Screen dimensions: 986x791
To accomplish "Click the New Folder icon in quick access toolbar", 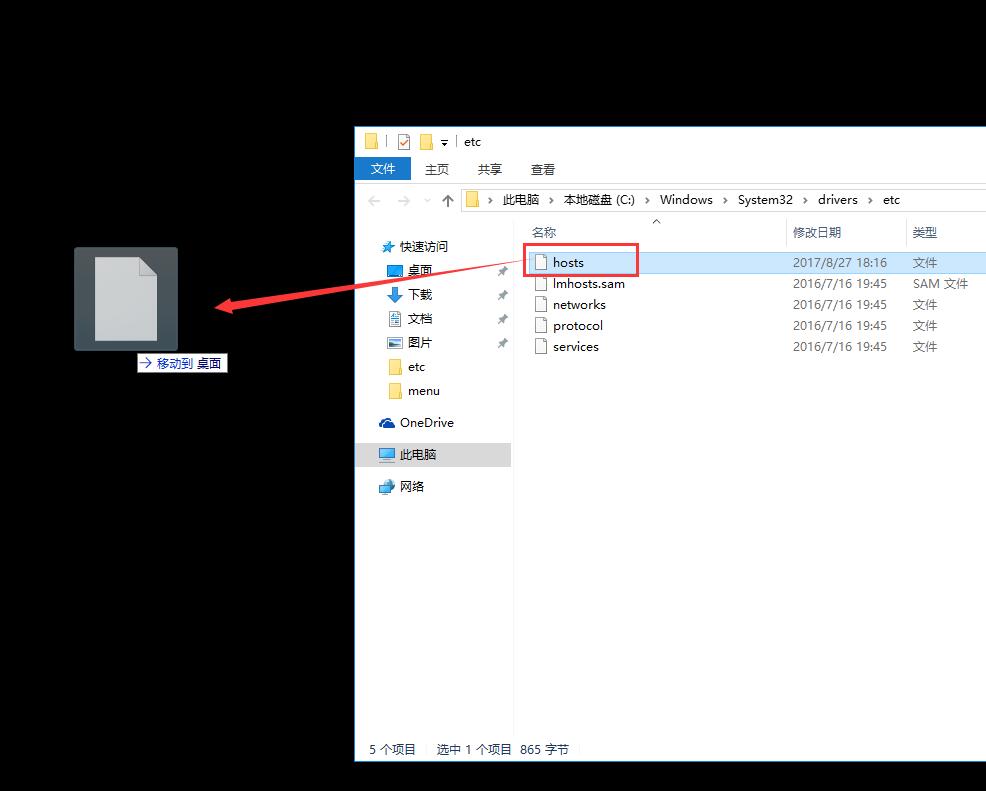I will tap(426, 142).
